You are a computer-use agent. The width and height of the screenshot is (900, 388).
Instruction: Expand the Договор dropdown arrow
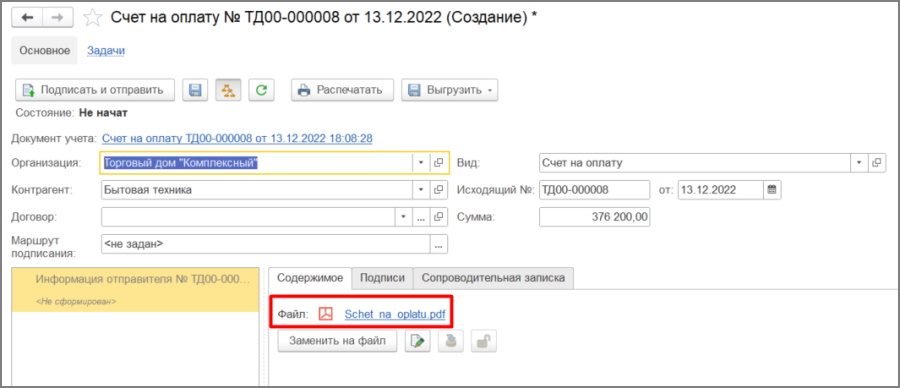[404, 217]
